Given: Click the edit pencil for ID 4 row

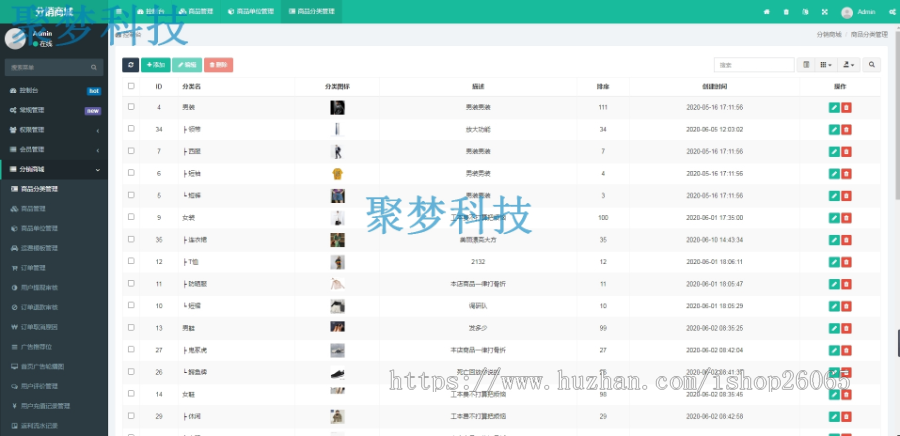Looking at the screenshot, I should 834,107.
